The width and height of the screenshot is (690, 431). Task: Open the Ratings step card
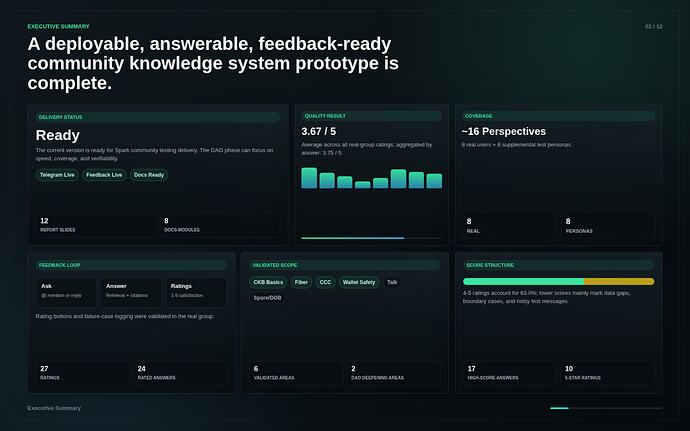195,292
